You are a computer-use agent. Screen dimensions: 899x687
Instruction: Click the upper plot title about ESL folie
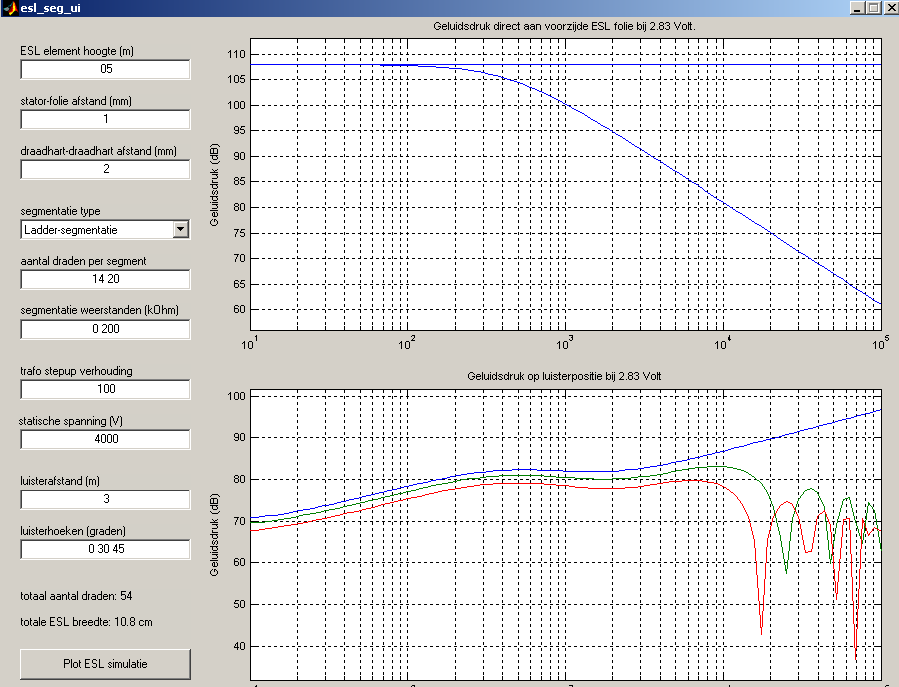tap(564, 26)
